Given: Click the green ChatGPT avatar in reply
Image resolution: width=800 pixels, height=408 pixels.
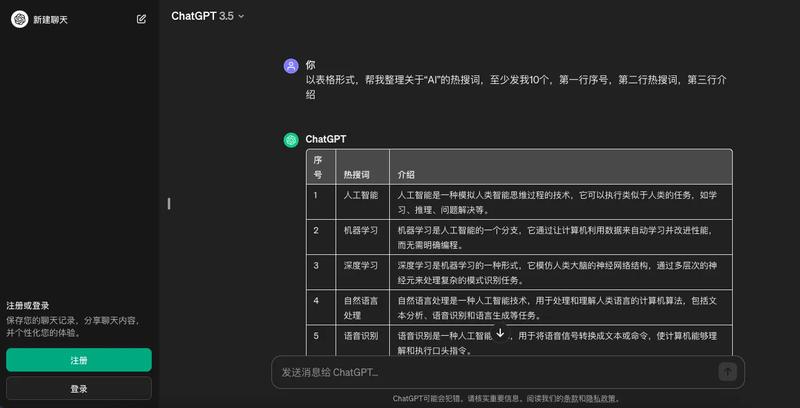Looking at the screenshot, I should pyautogui.click(x=291, y=140).
